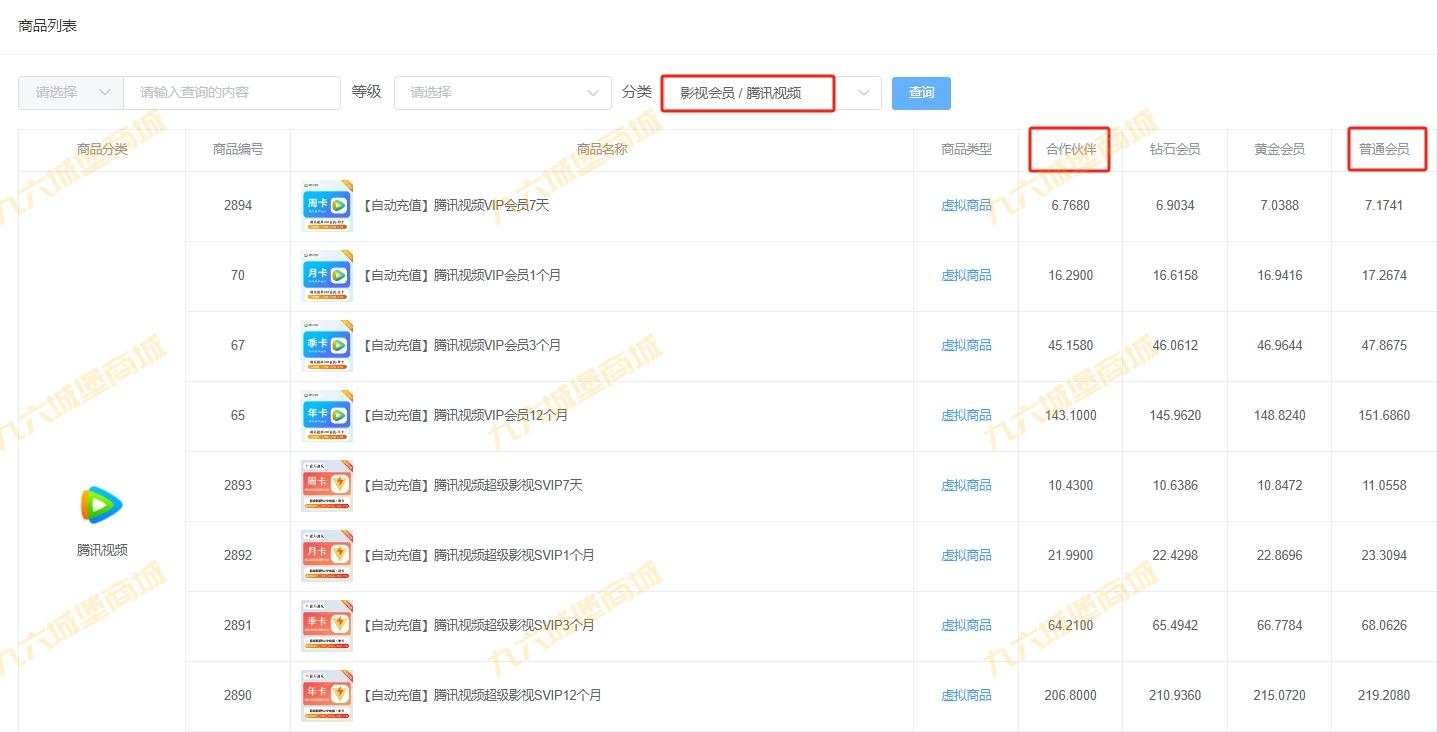Image resolution: width=1437 pixels, height=732 pixels.
Task: Click 虚拟商品 link for product 2890
Action: click(966, 695)
